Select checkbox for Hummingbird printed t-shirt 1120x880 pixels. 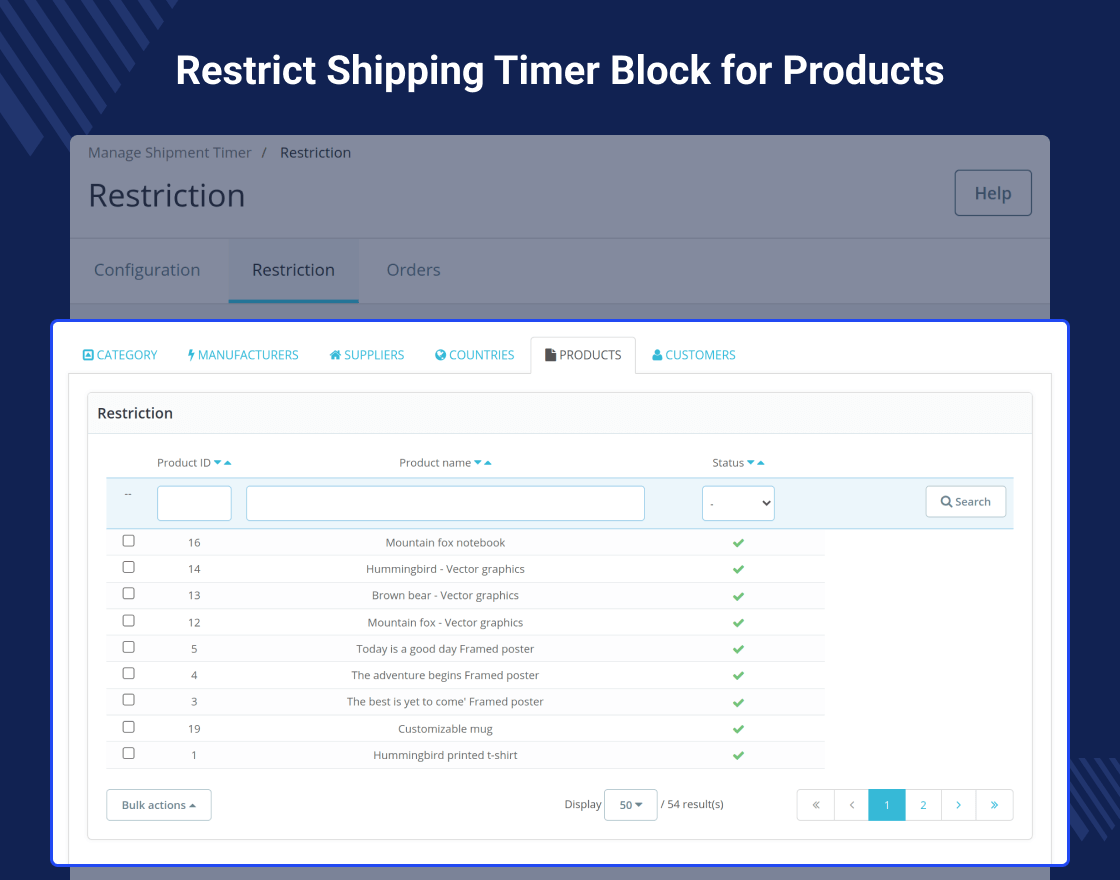129,754
